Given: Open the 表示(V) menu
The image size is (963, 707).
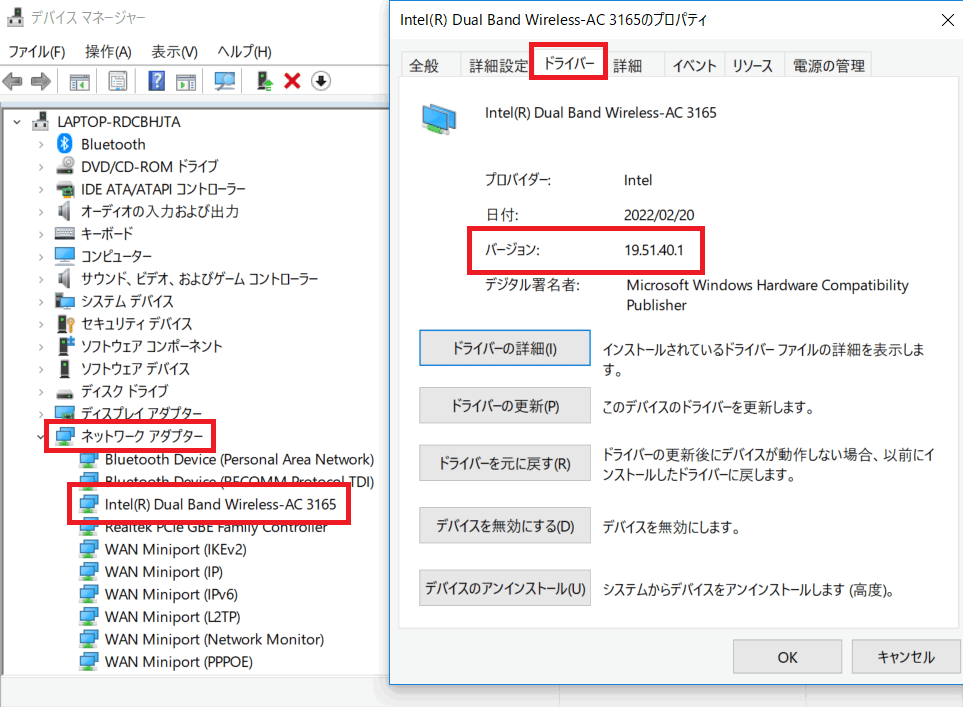Looking at the screenshot, I should (174, 52).
